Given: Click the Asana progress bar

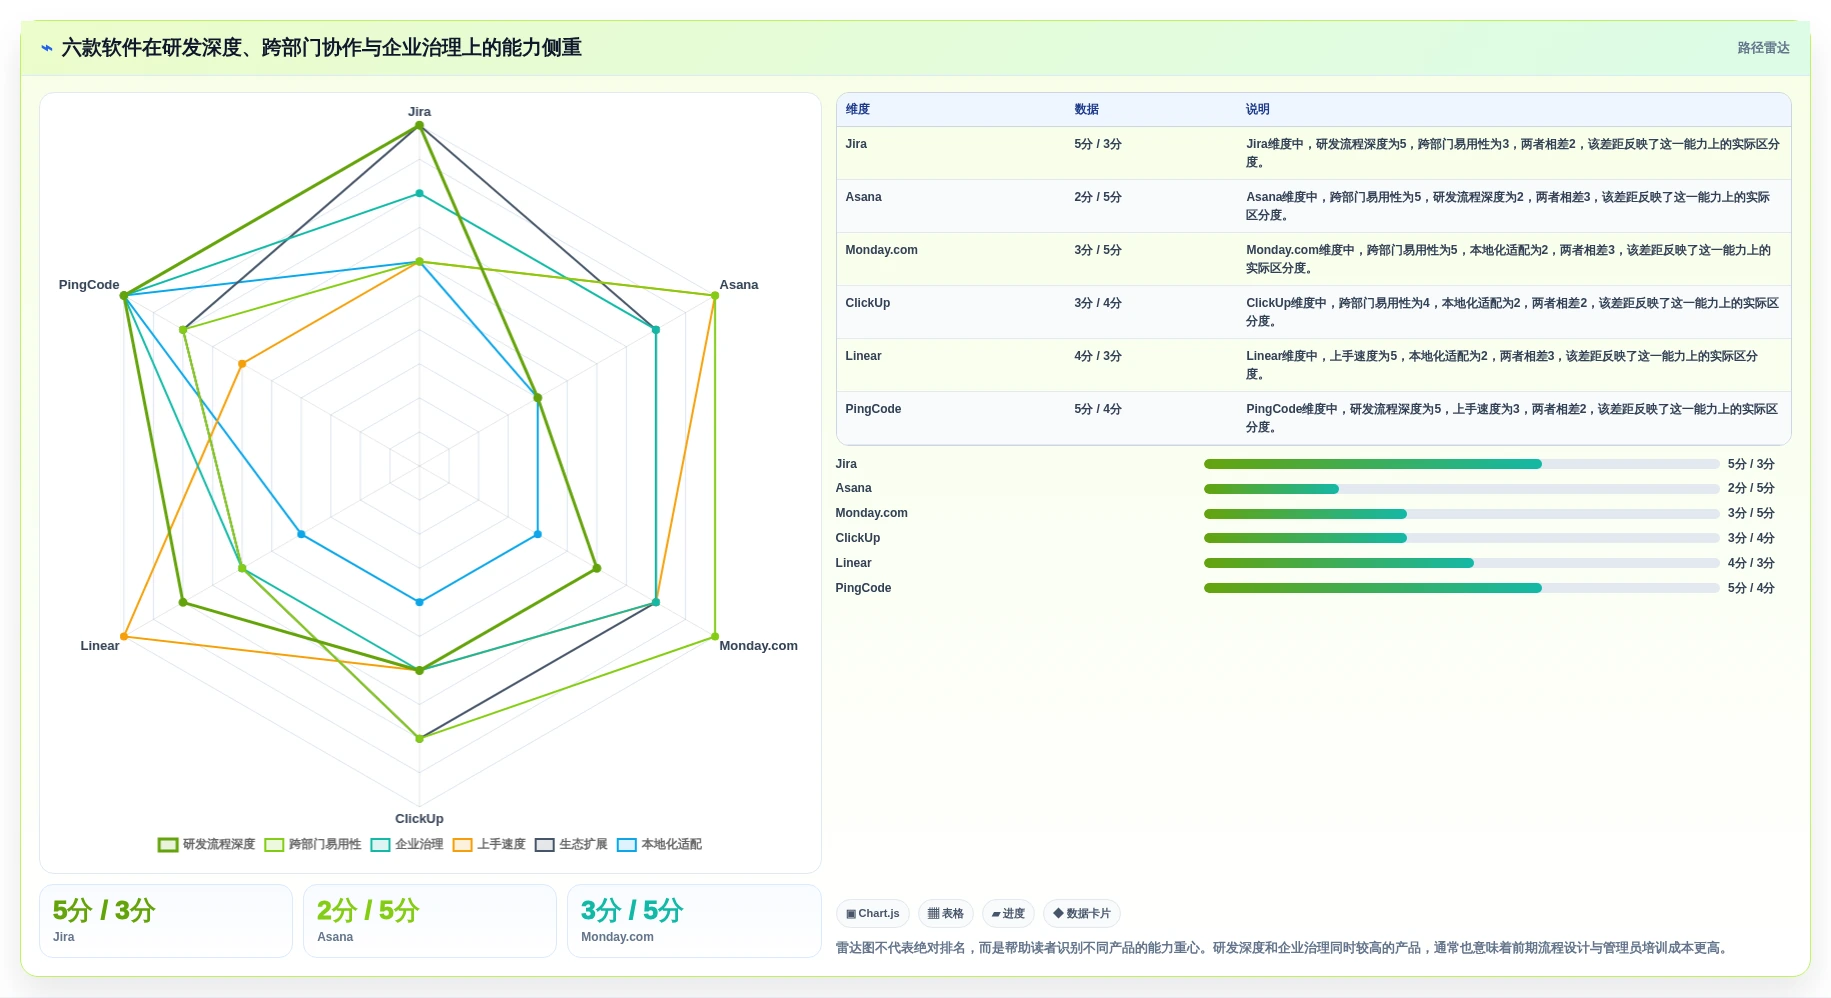Looking at the screenshot, I should tap(1461, 489).
